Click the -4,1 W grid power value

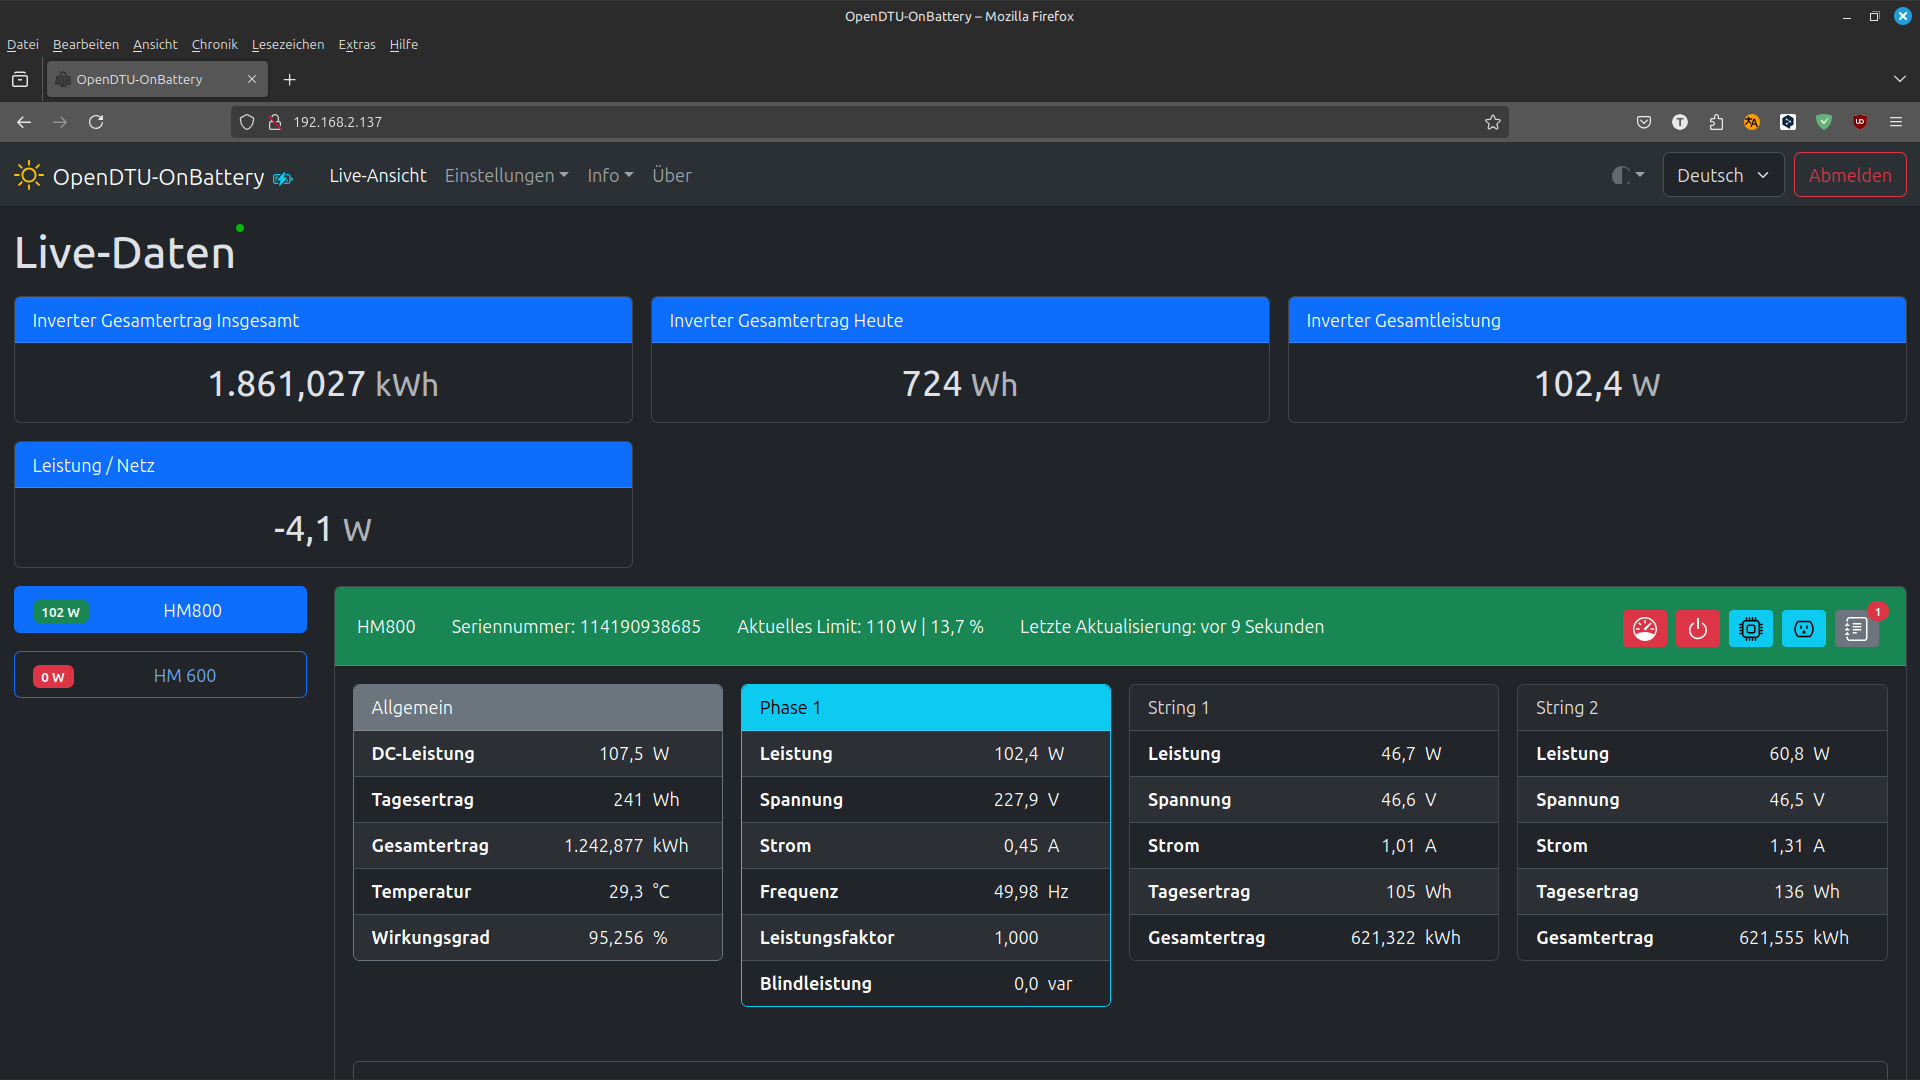(323, 529)
